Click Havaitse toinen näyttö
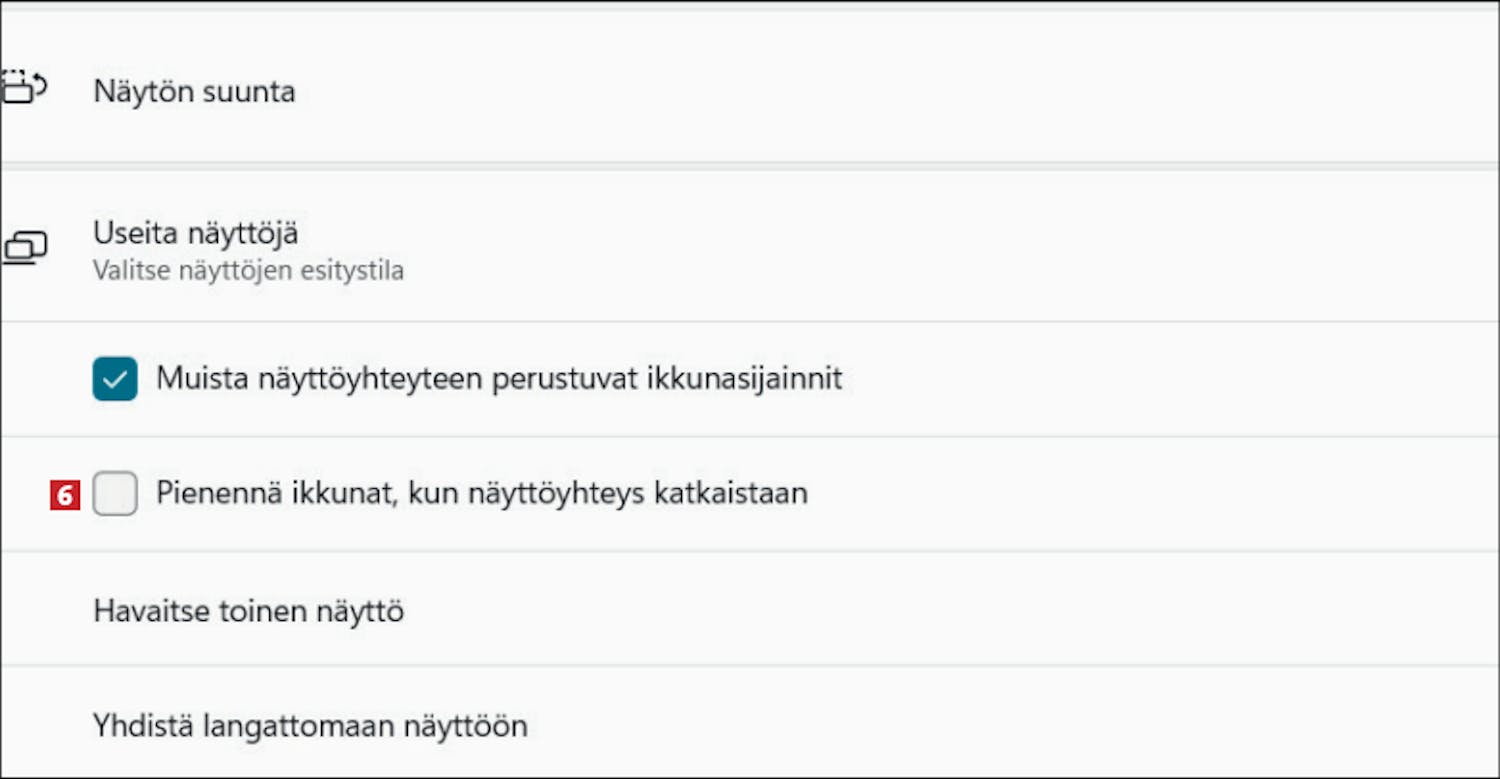 click(248, 610)
